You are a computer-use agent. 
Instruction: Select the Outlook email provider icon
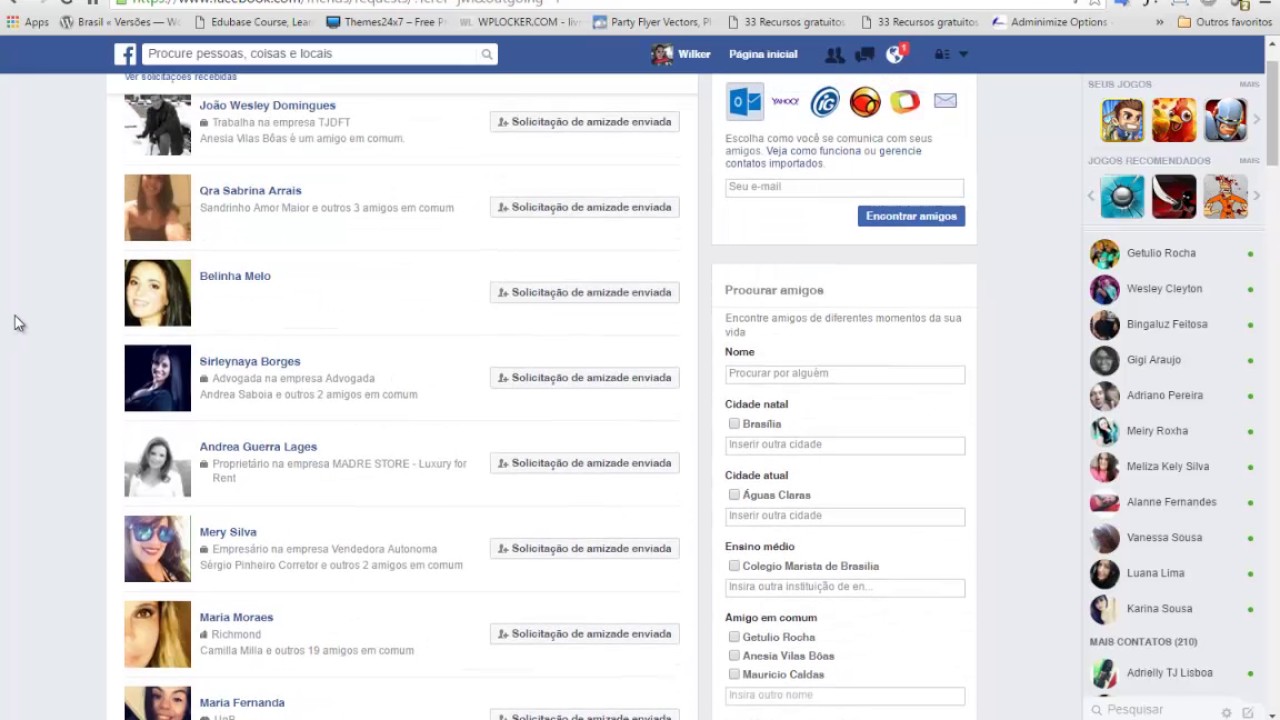click(x=745, y=101)
